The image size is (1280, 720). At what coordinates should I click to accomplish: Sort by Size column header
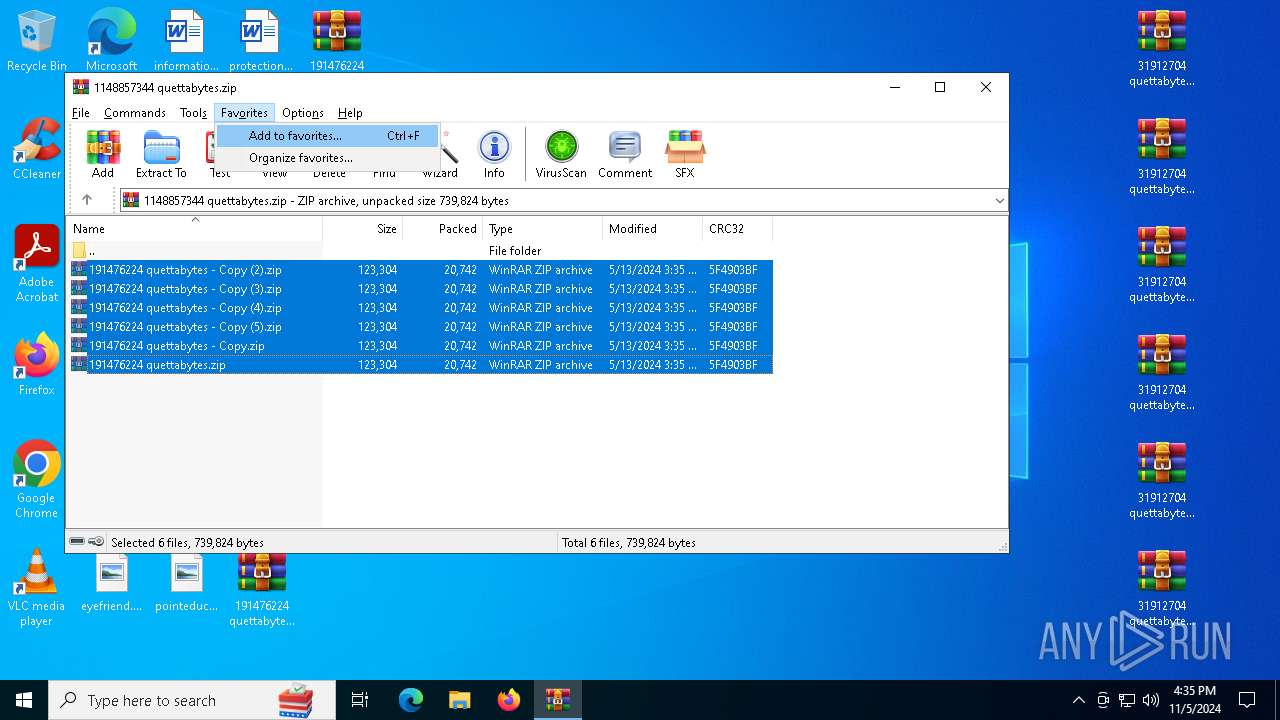[363, 229]
